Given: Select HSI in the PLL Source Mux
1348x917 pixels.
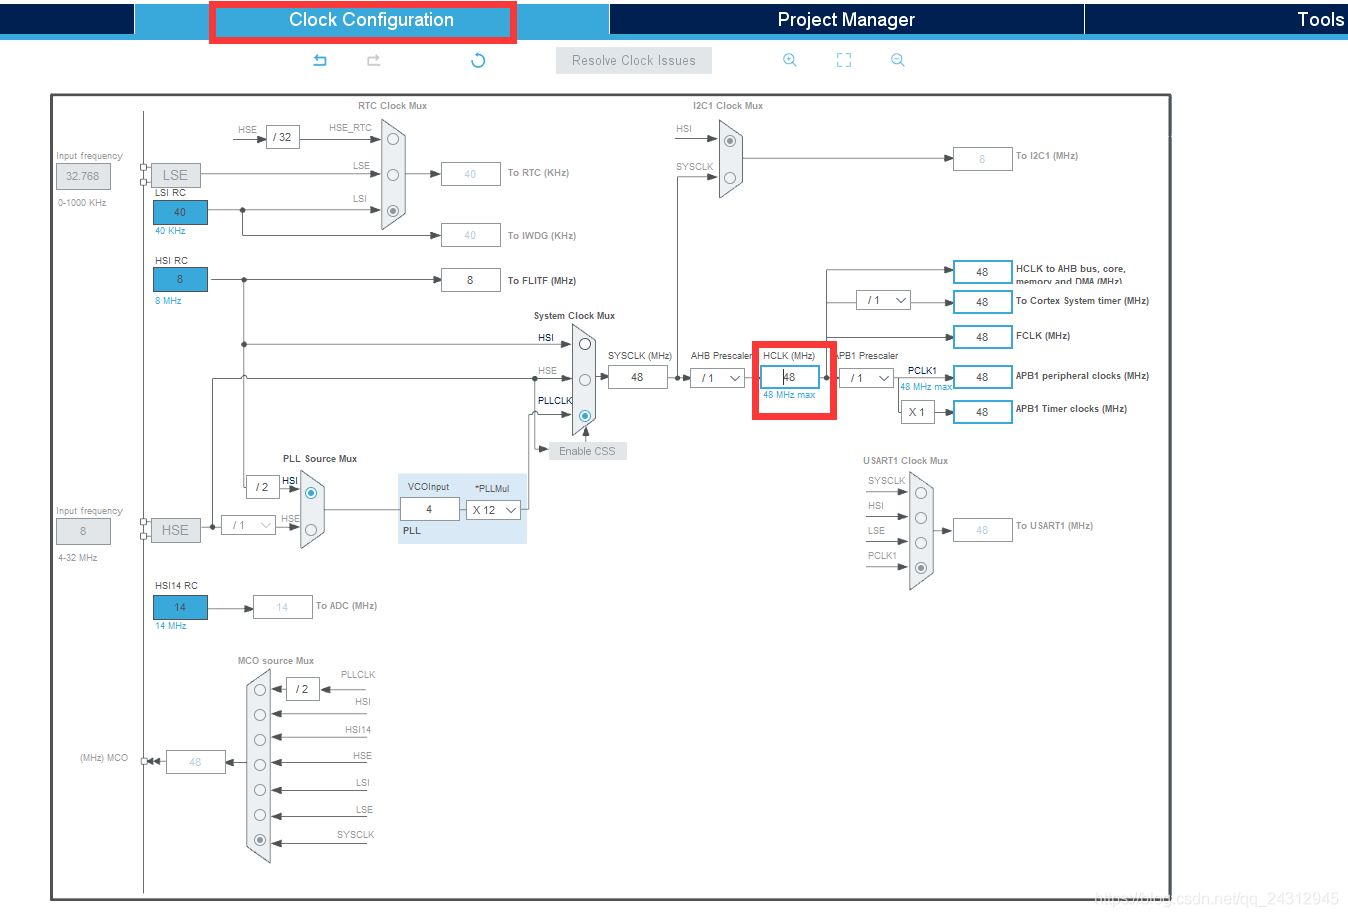Looking at the screenshot, I should pos(311,493).
